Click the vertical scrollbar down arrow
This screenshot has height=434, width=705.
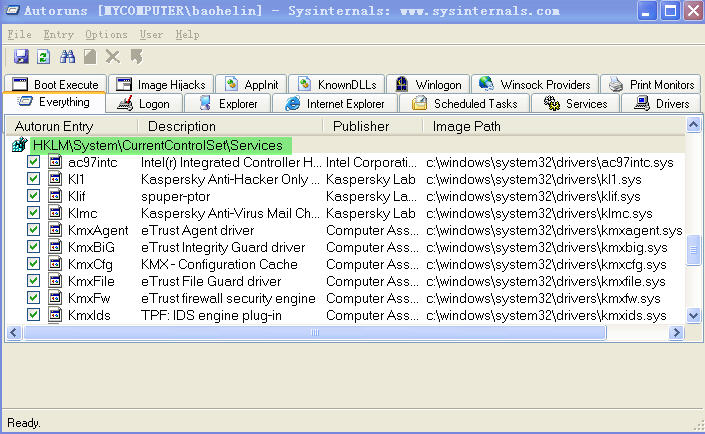point(693,316)
